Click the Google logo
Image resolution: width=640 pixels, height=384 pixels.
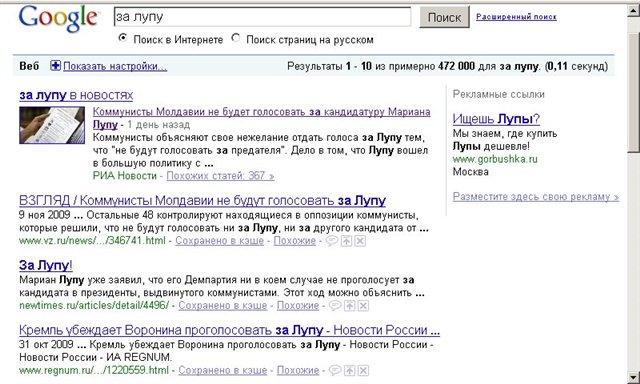pyautogui.click(x=59, y=19)
